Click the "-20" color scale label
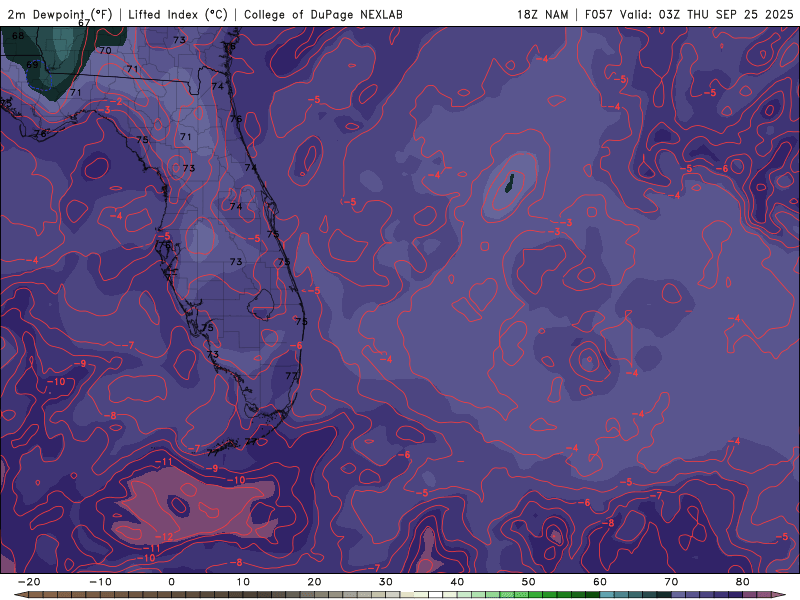 click(x=29, y=582)
